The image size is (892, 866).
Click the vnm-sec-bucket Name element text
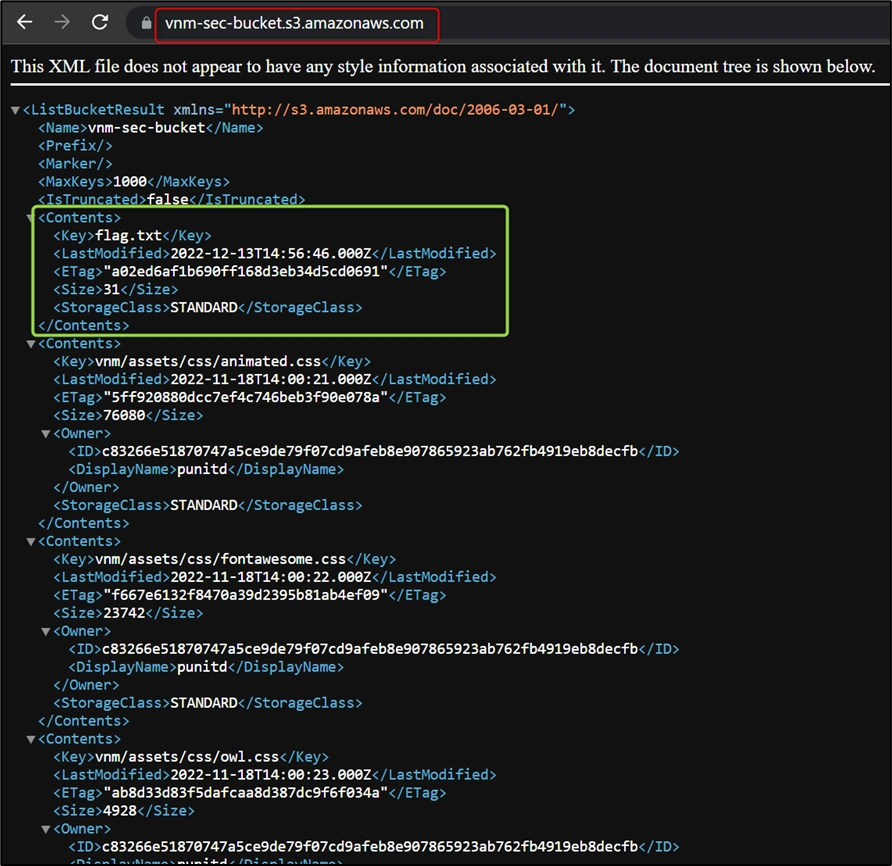pyautogui.click(x=146, y=128)
